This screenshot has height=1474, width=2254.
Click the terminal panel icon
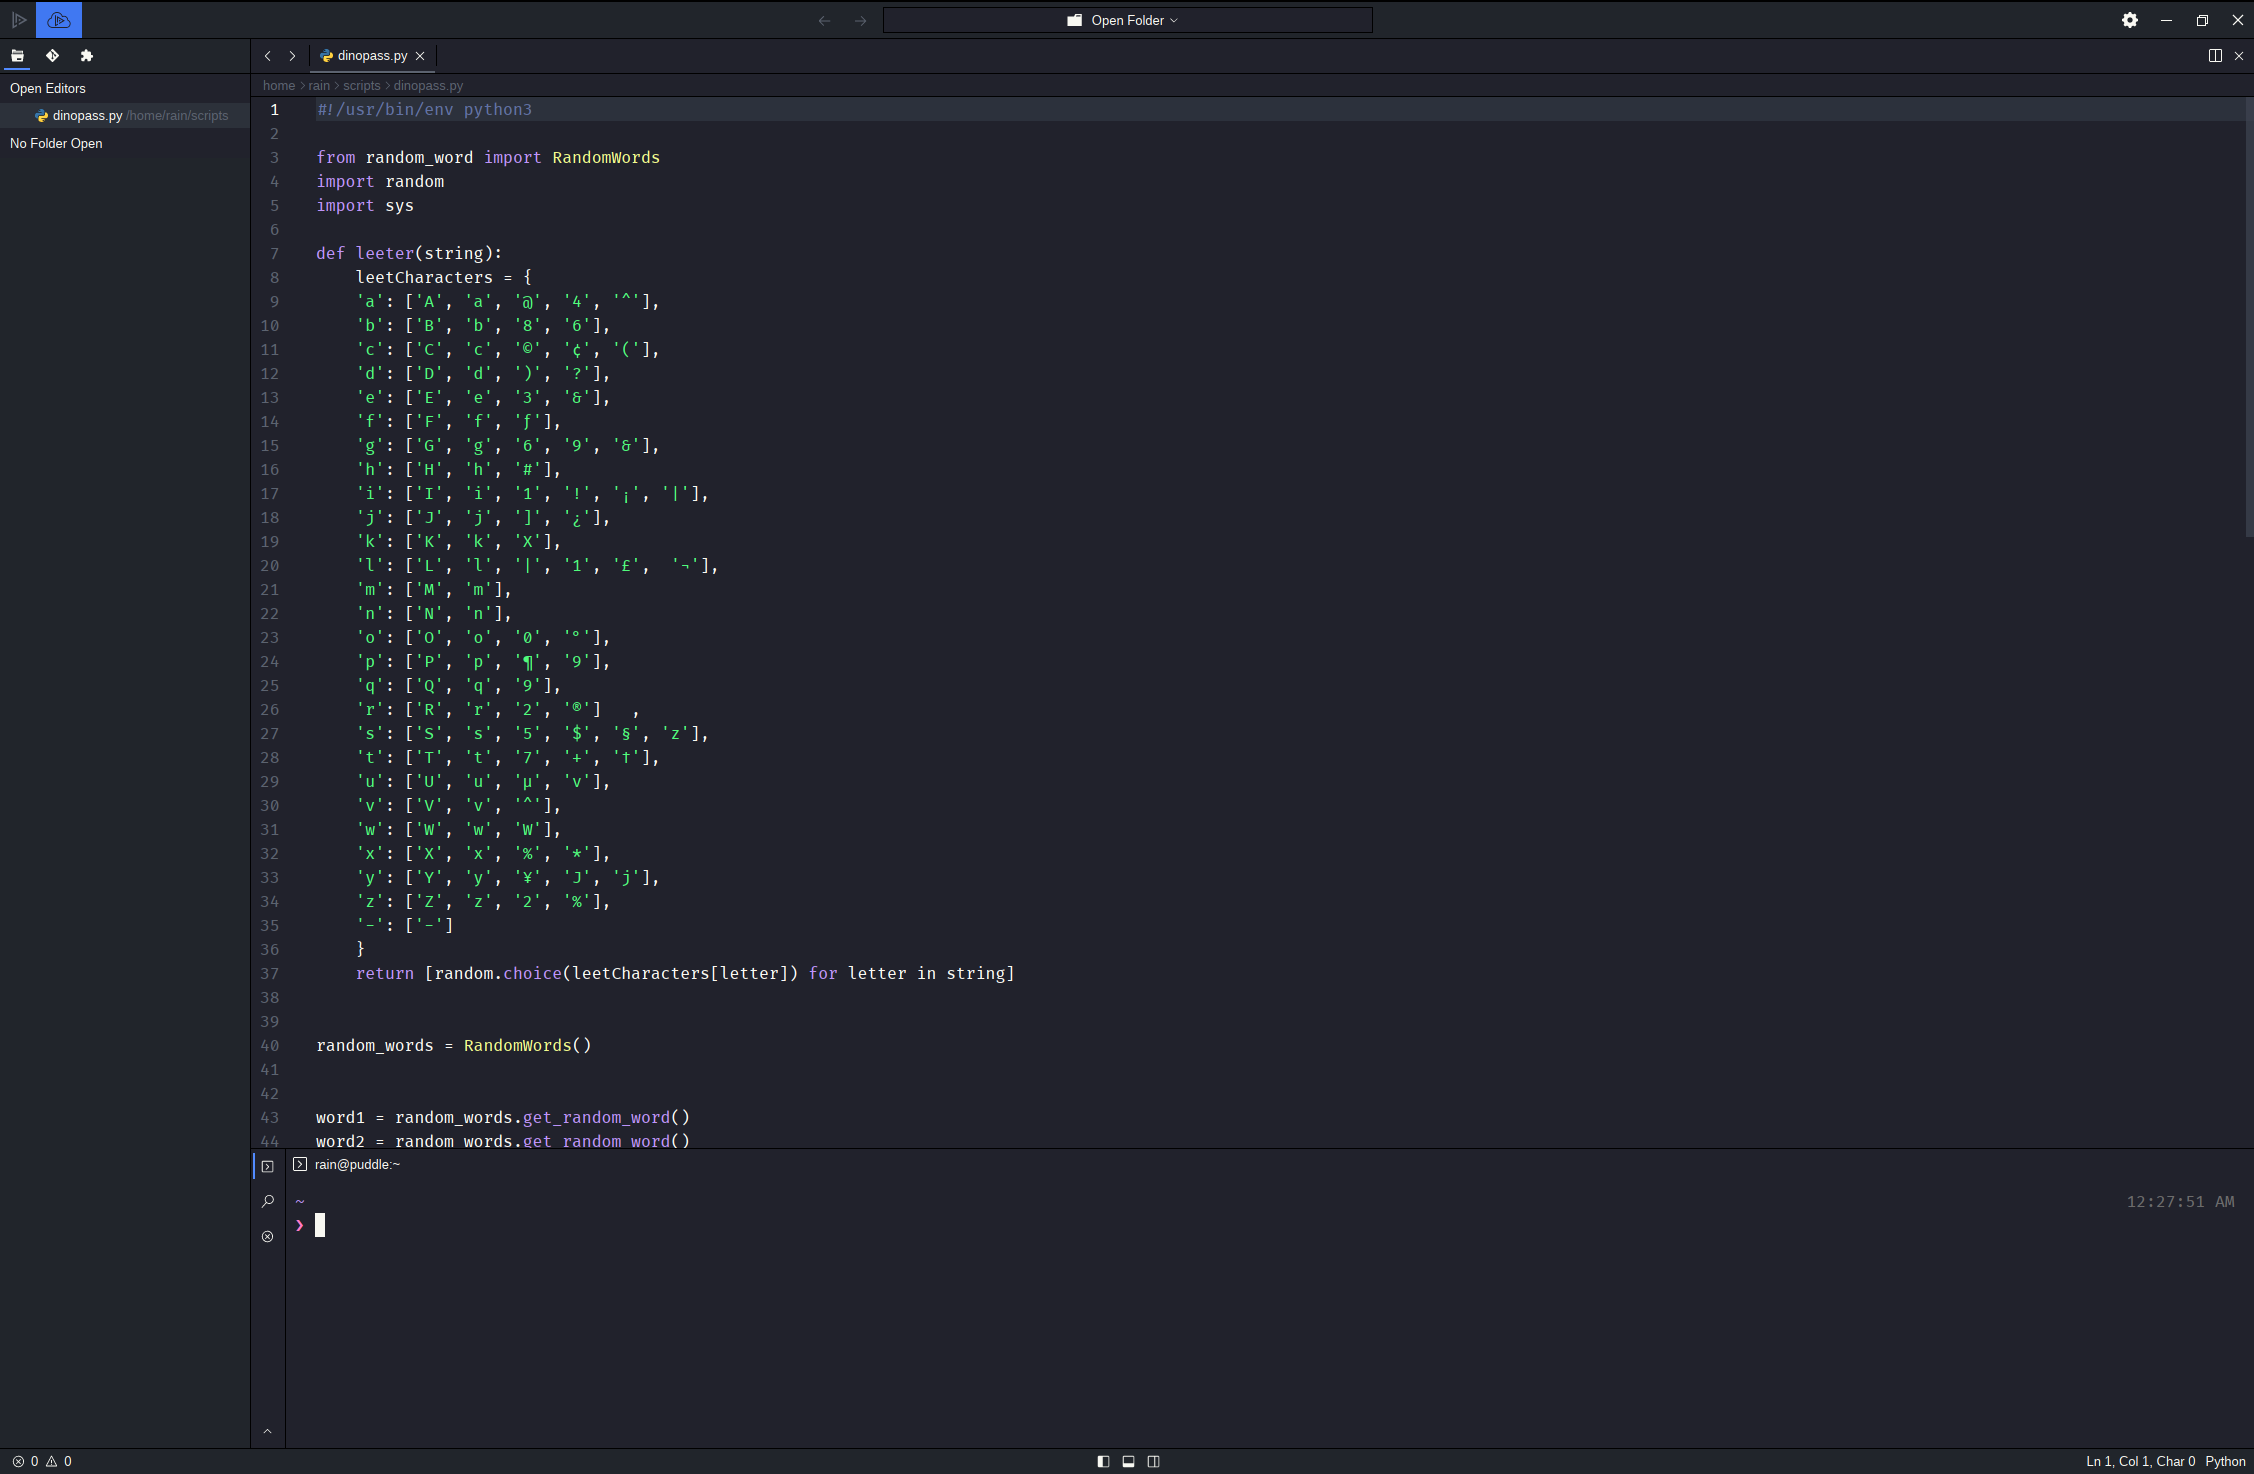click(268, 1166)
